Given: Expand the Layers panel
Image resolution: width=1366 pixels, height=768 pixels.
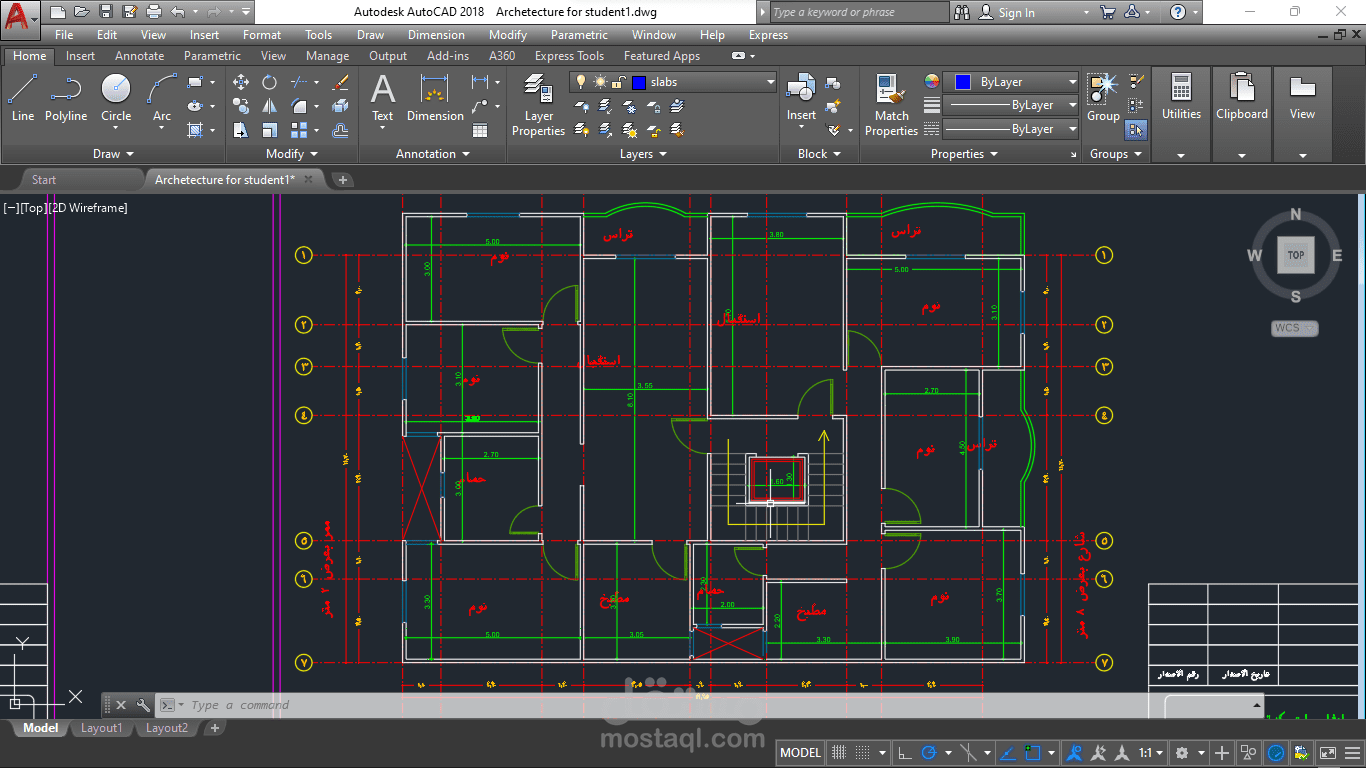Looking at the screenshot, I should [x=643, y=154].
